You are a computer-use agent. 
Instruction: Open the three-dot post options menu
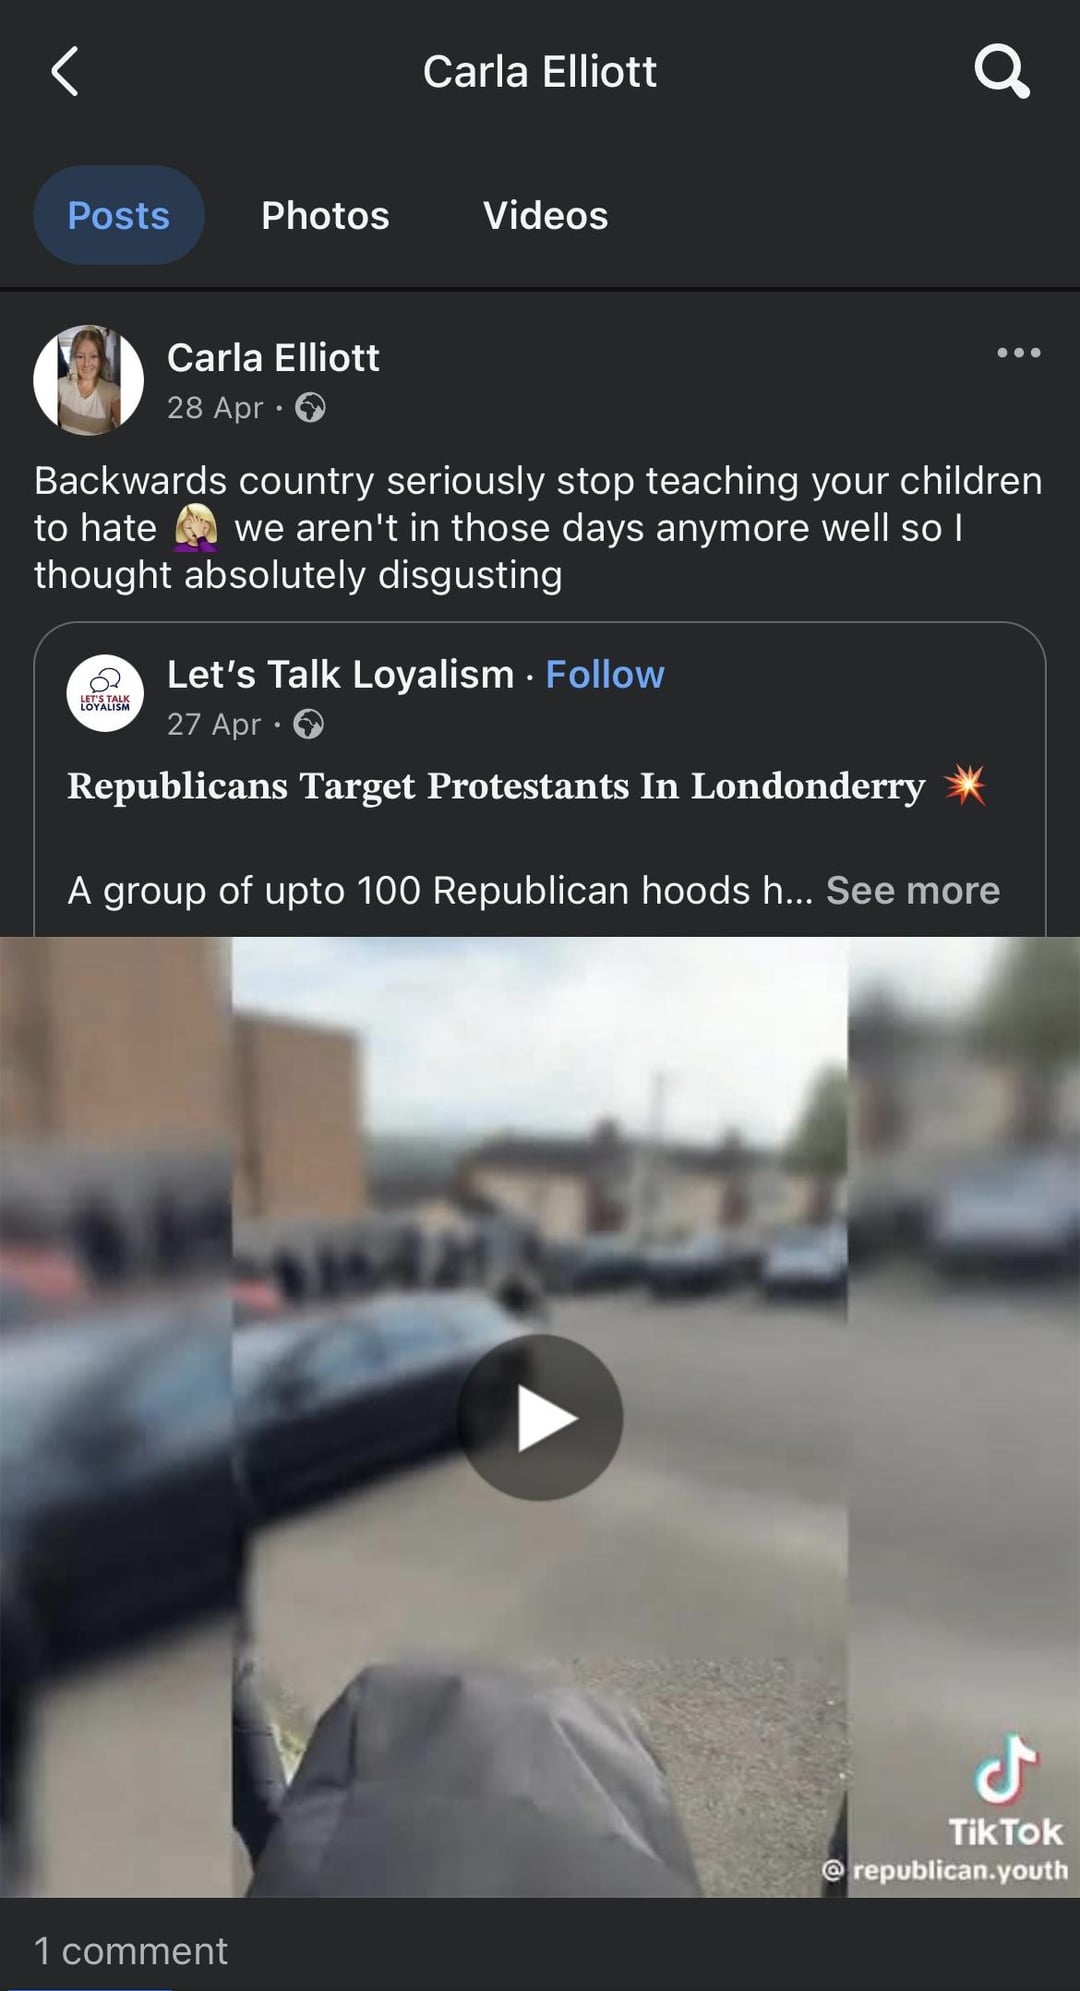1019,353
